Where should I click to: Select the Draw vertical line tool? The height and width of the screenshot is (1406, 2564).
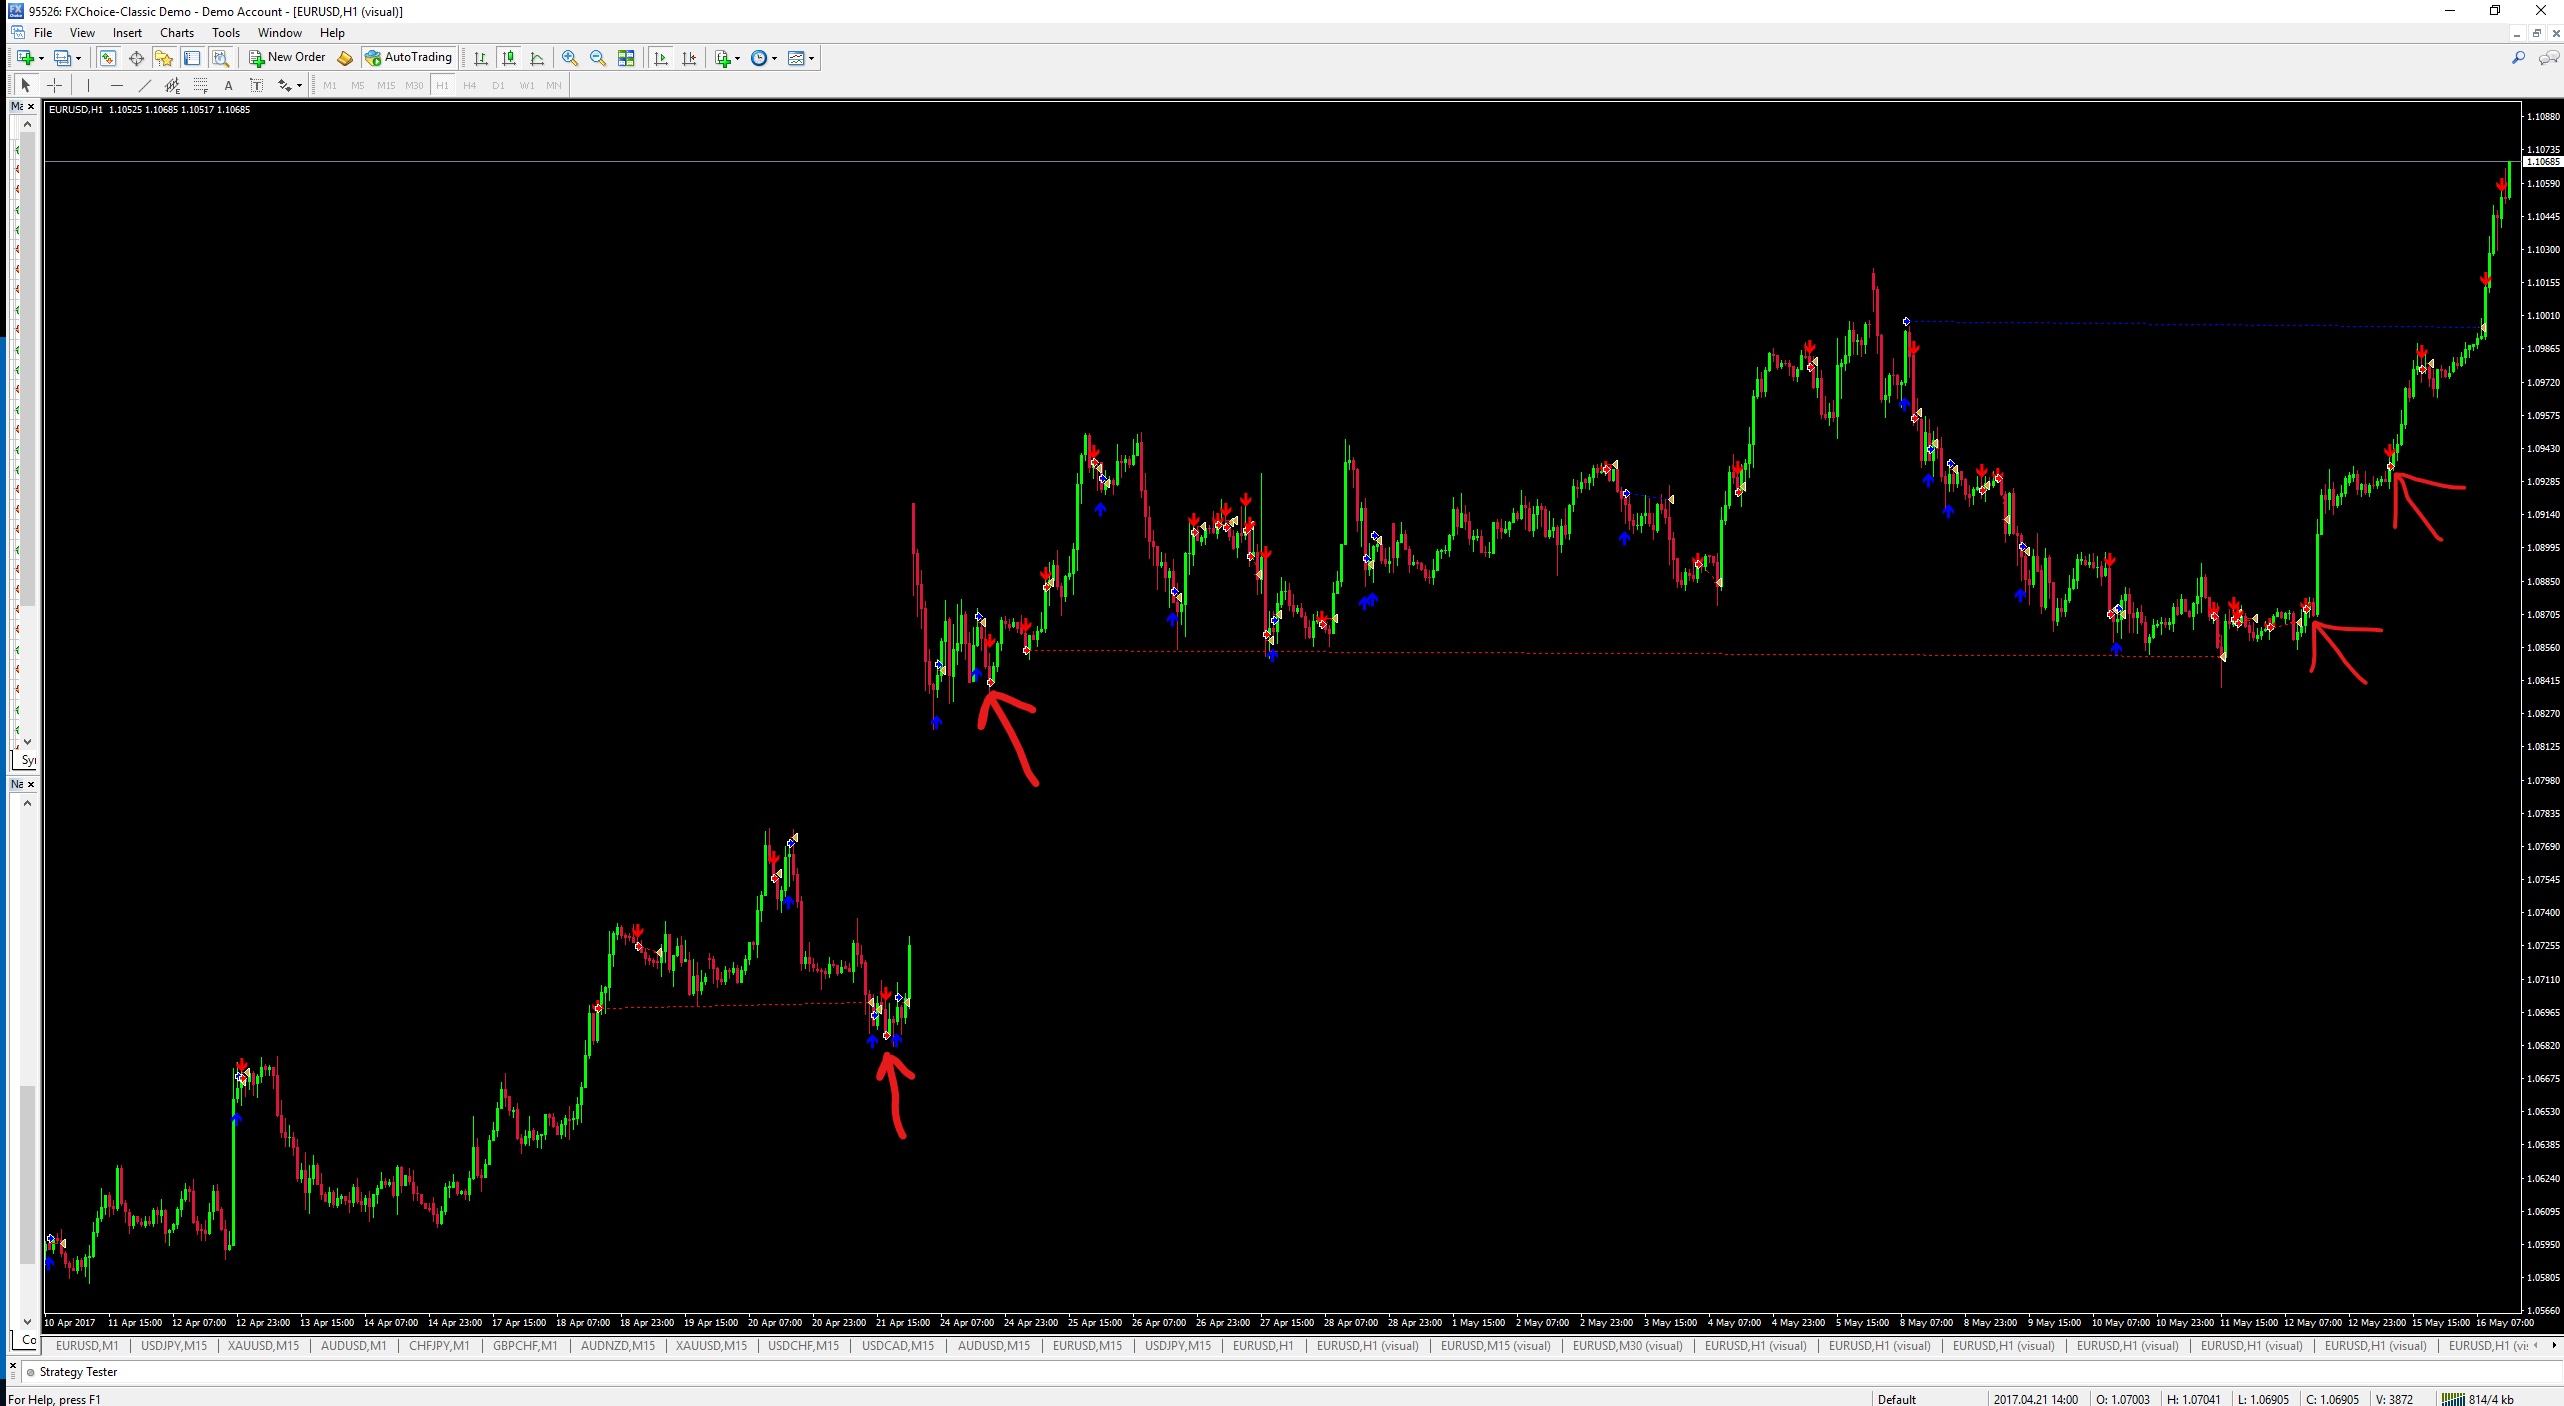(88, 86)
